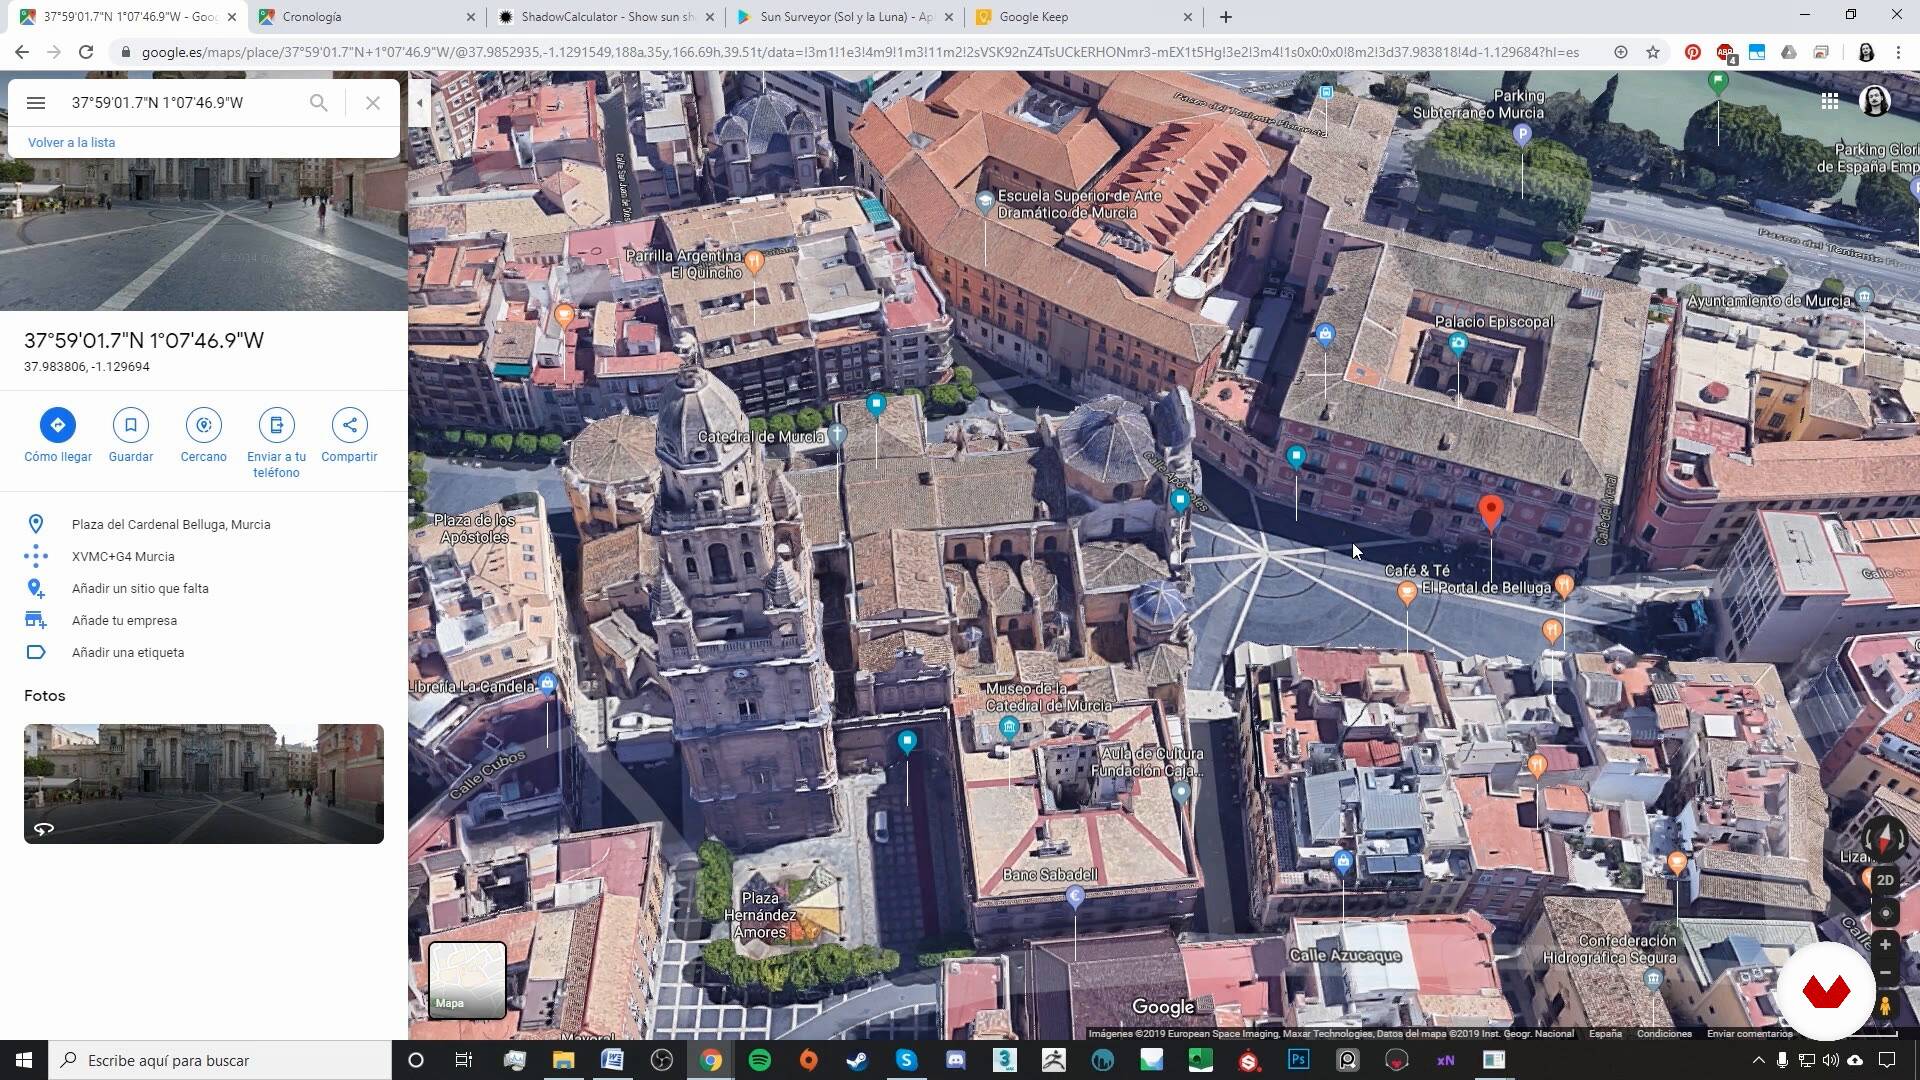
Task: Open the Condiciones link at map bottom
Action: point(1664,1034)
